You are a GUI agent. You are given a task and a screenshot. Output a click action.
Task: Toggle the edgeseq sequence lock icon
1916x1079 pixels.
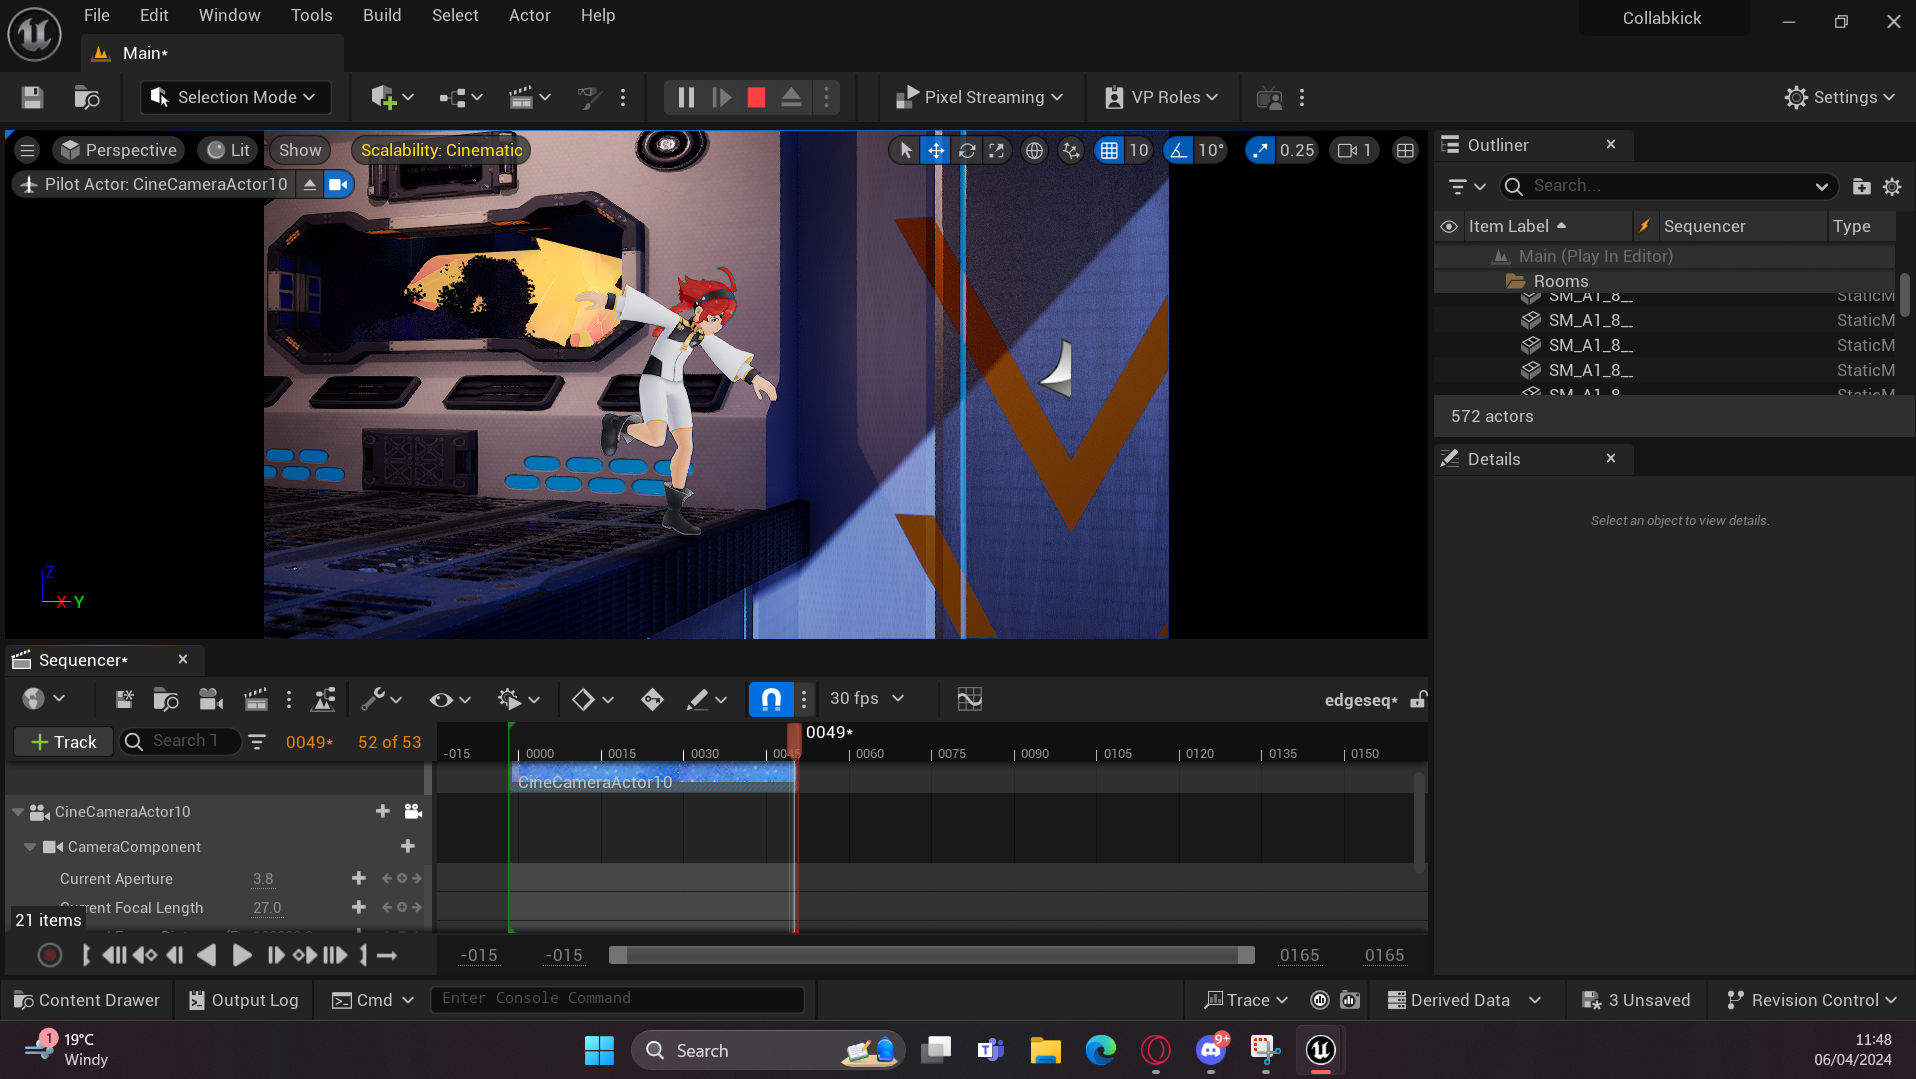coord(1418,699)
